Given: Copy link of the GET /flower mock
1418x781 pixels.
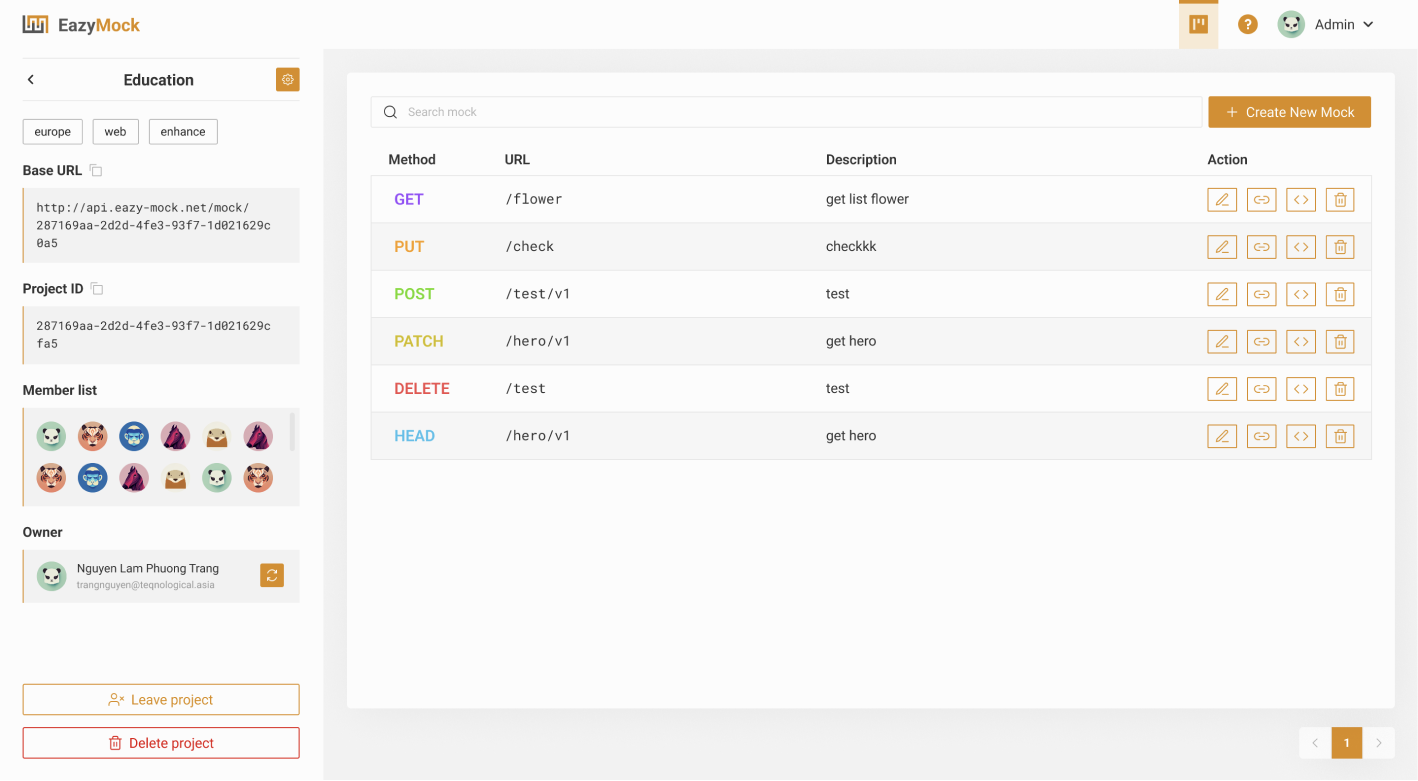Looking at the screenshot, I should [1262, 200].
